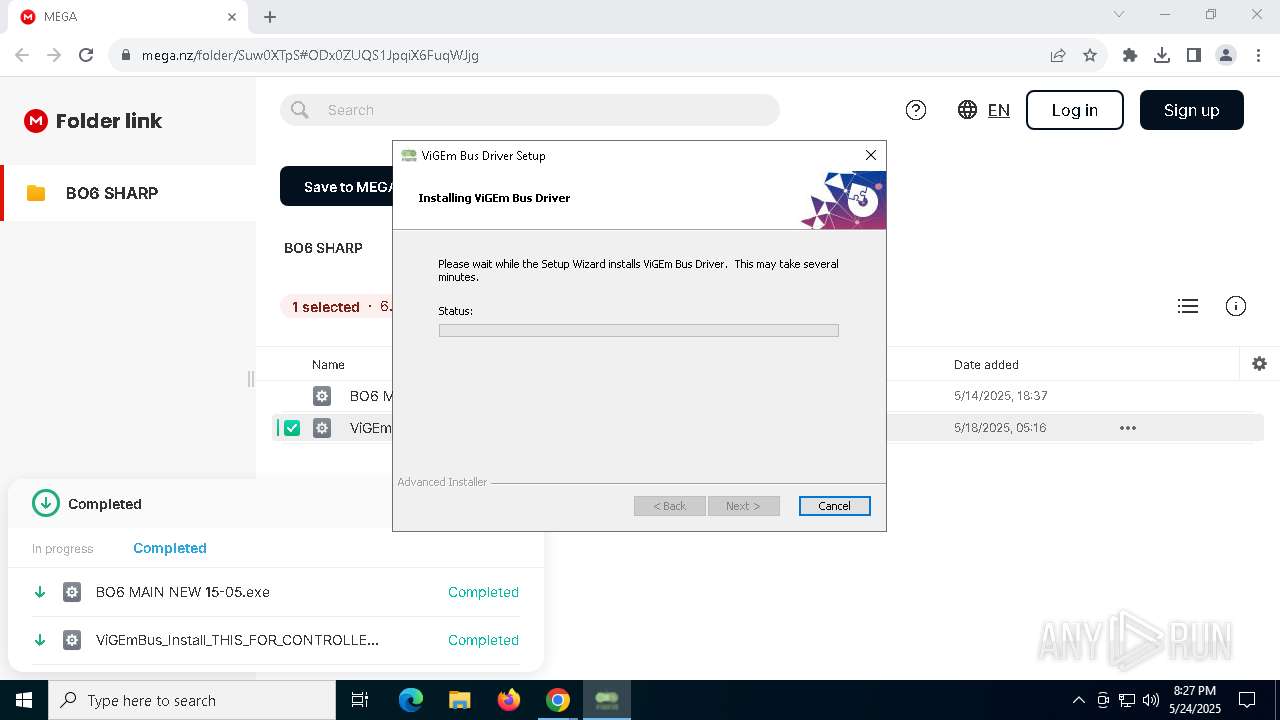Open the folder info icon
The width and height of the screenshot is (1280, 720).
click(1236, 306)
